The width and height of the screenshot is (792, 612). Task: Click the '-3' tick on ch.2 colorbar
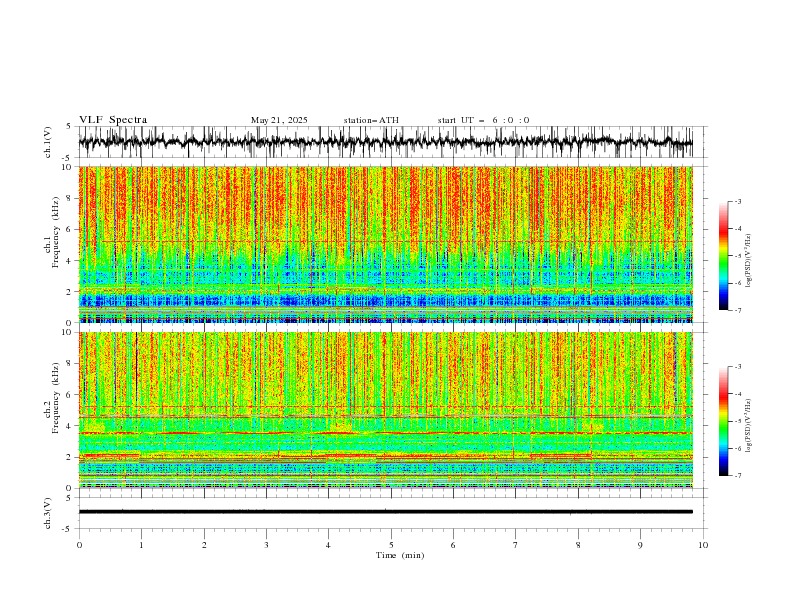738,367
